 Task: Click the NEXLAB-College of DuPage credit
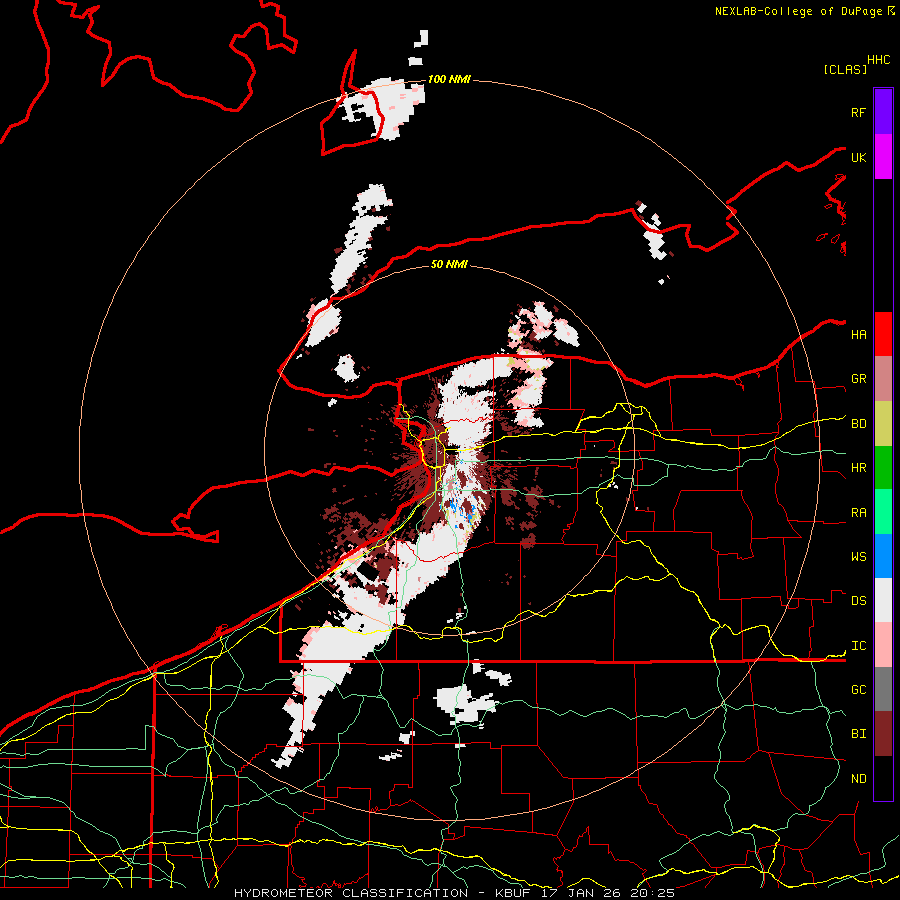(798, 11)
